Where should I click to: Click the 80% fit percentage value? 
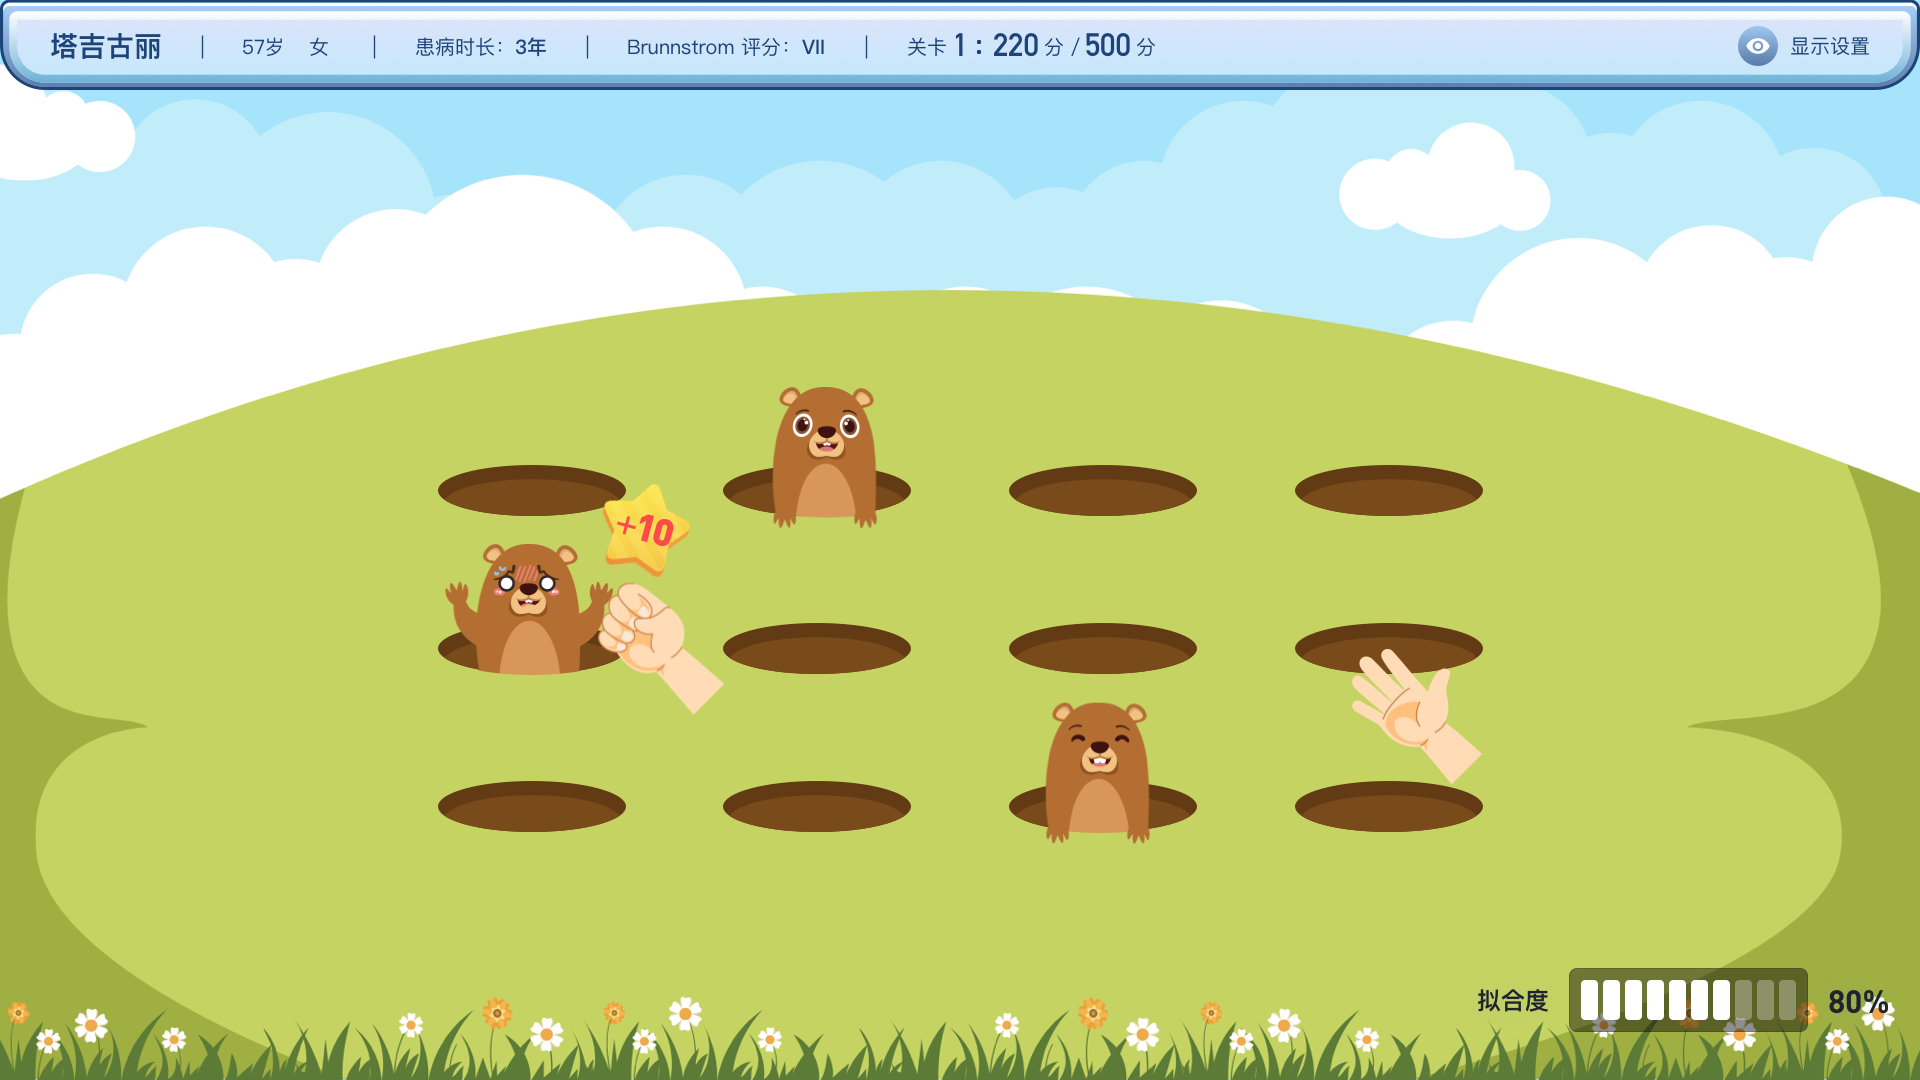point(1857,1001)
